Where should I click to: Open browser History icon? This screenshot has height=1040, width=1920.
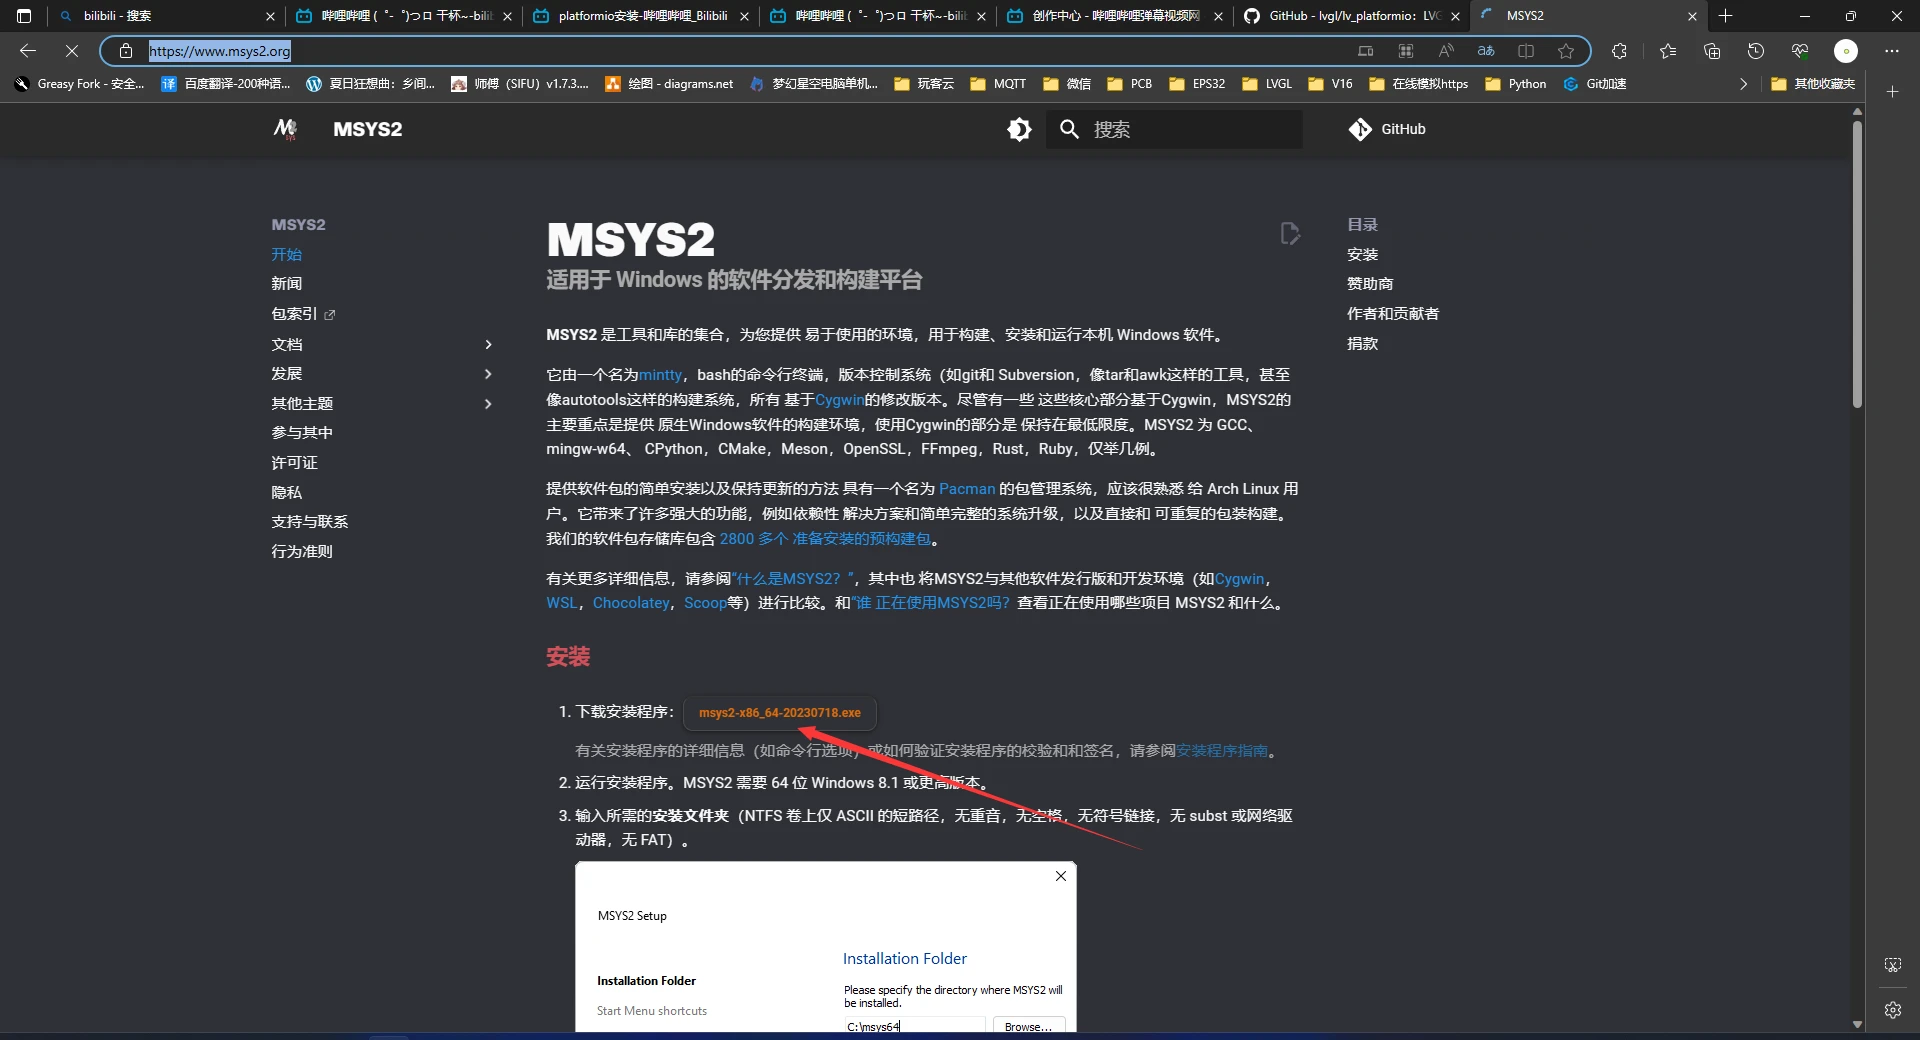[1756, 51]
